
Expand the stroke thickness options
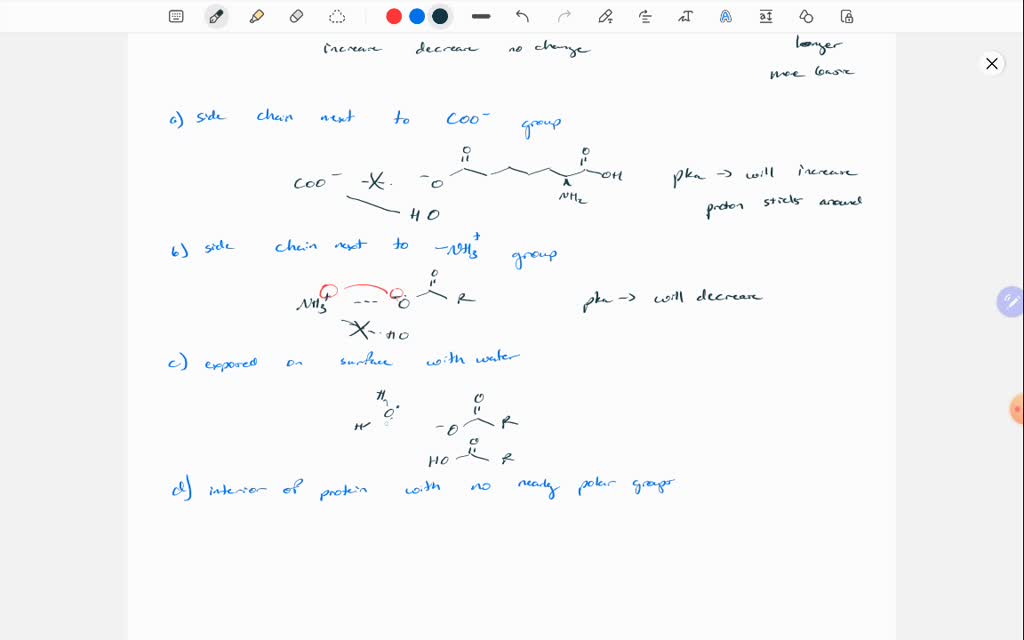click(x=481, y=16)
